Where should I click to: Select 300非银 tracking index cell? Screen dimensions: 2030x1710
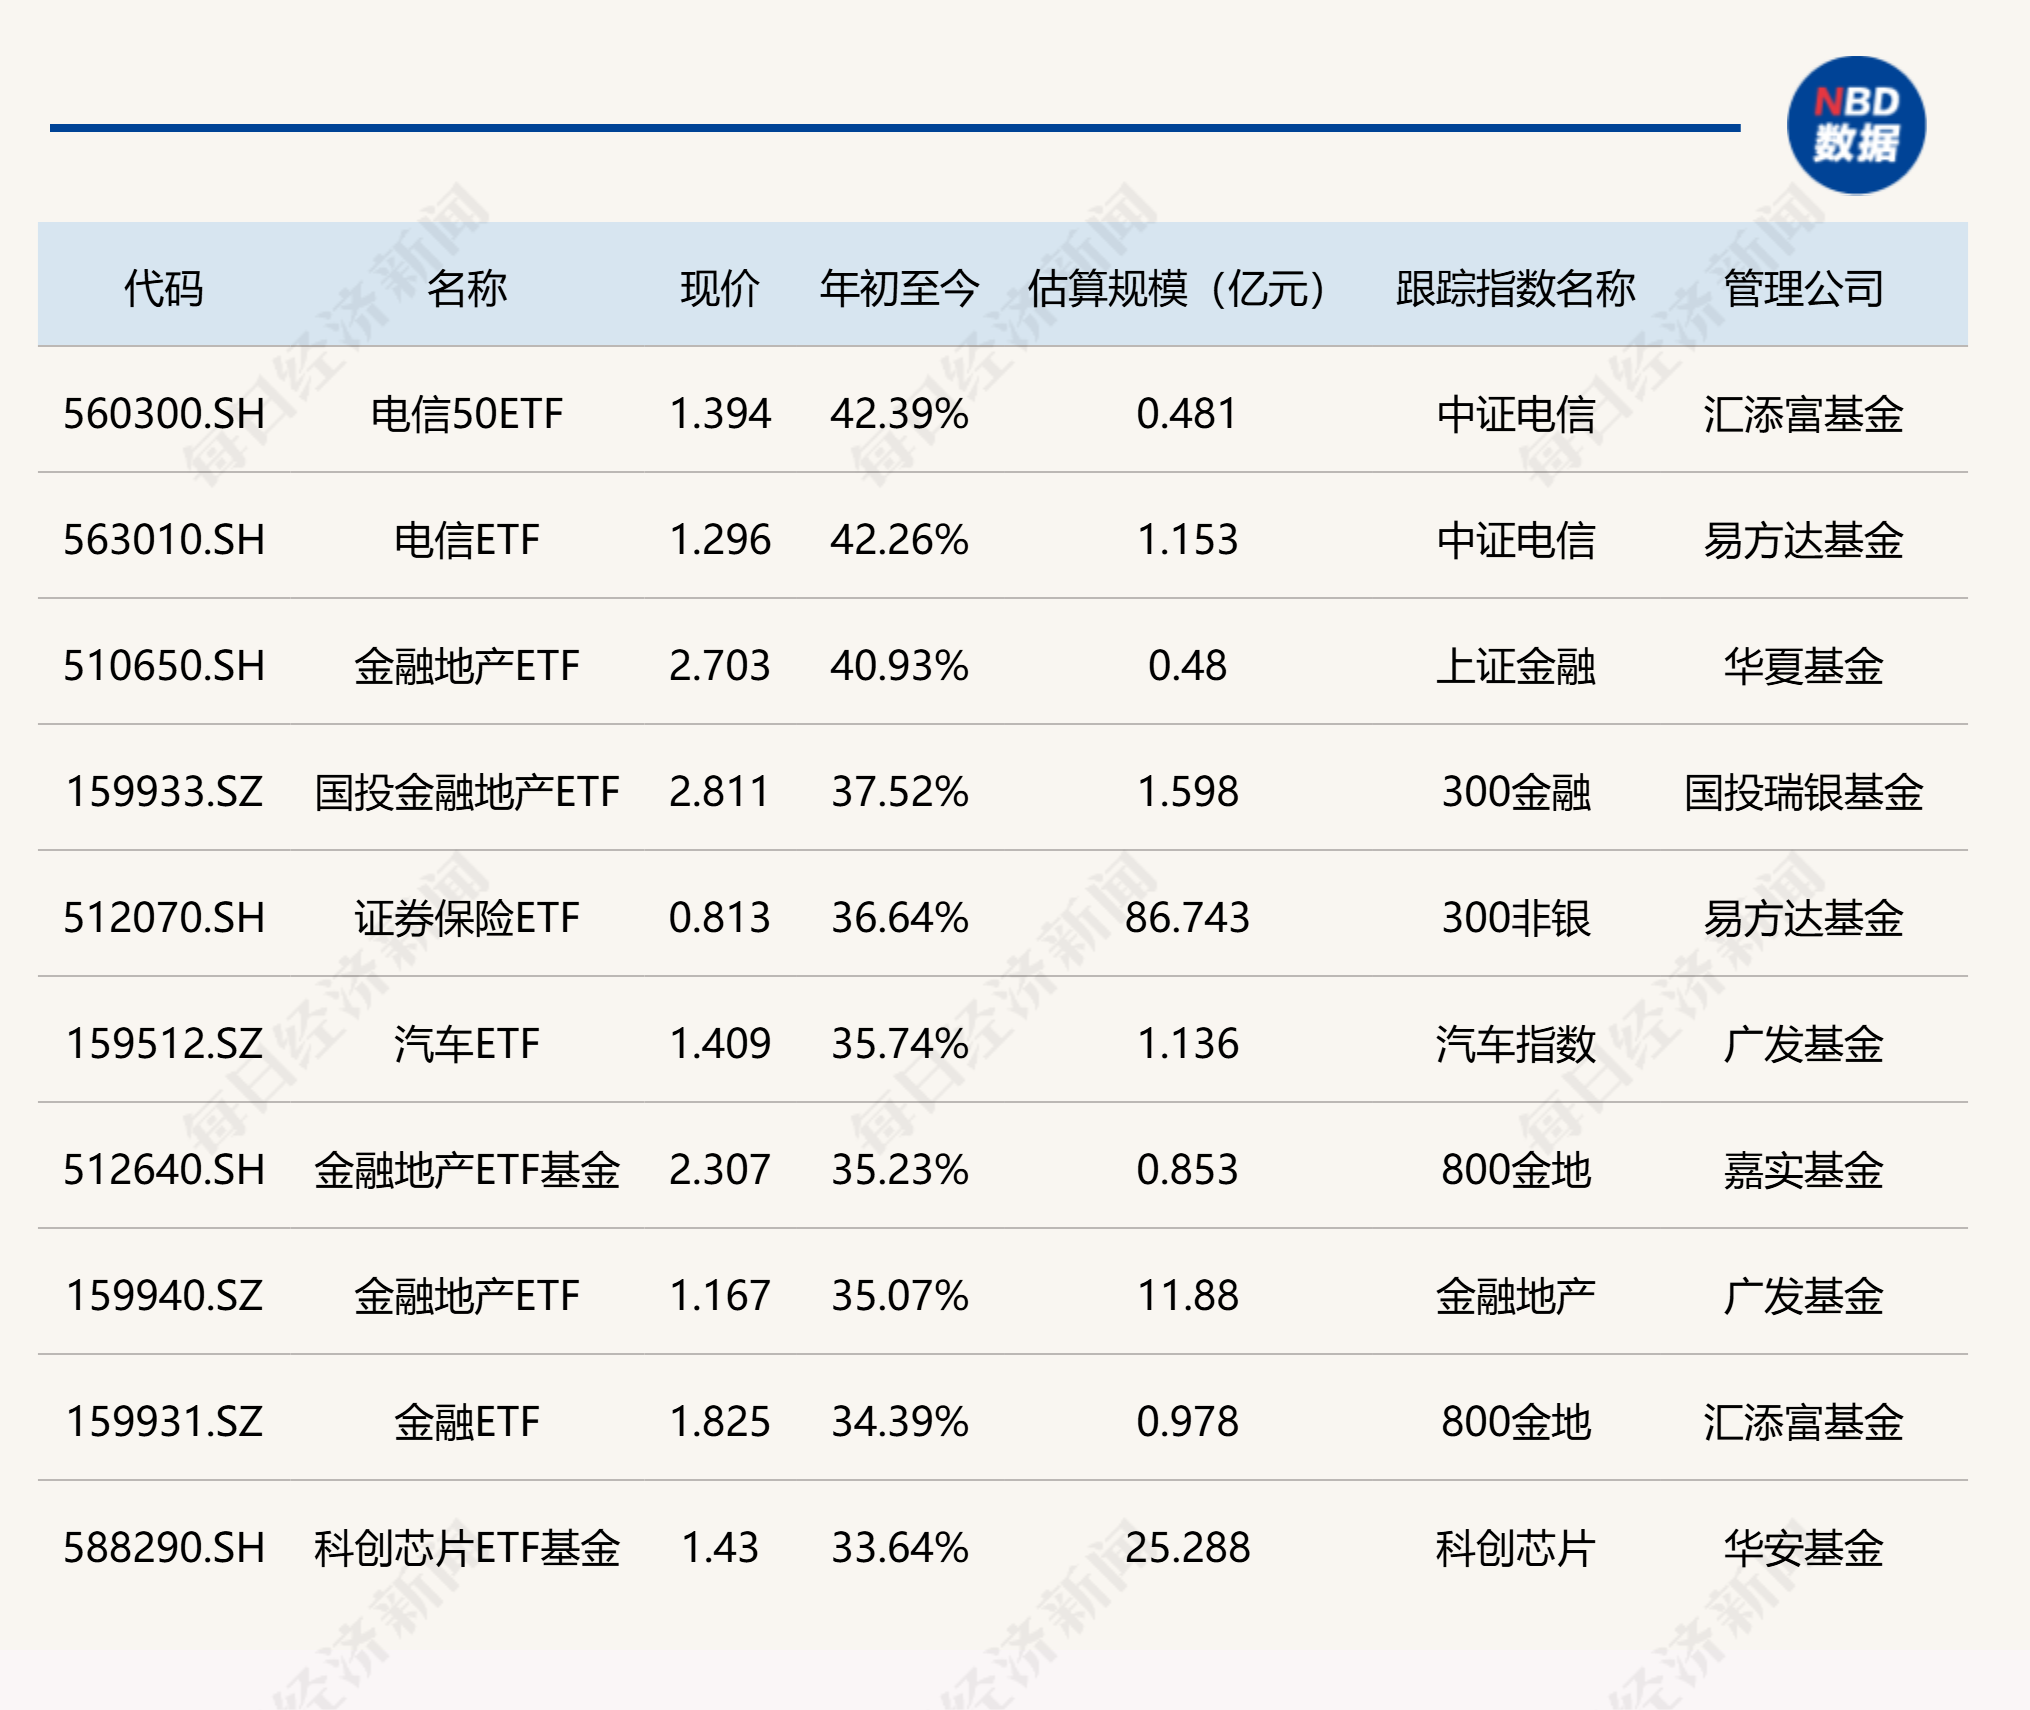pyautogui.click(x=1515, y=918)
